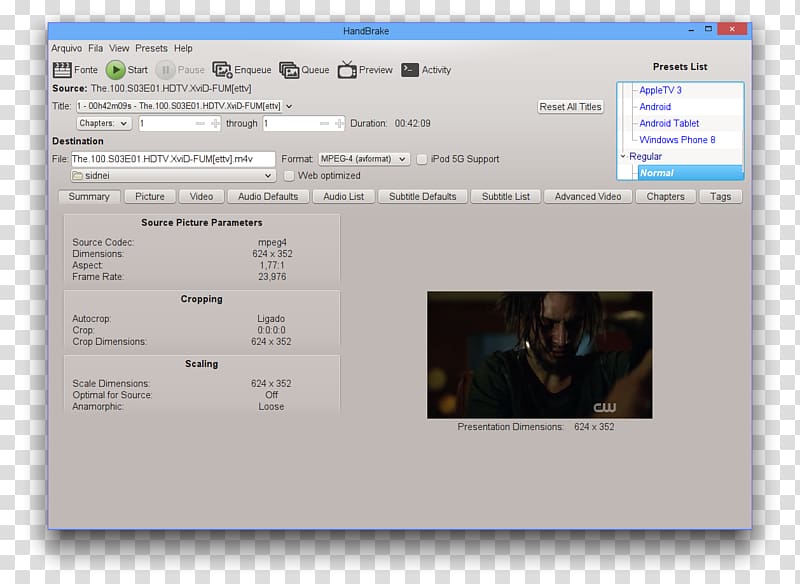Select the Android Tablet preset
The height and width of the screenshot is (584, 800).
coord(669,123)
